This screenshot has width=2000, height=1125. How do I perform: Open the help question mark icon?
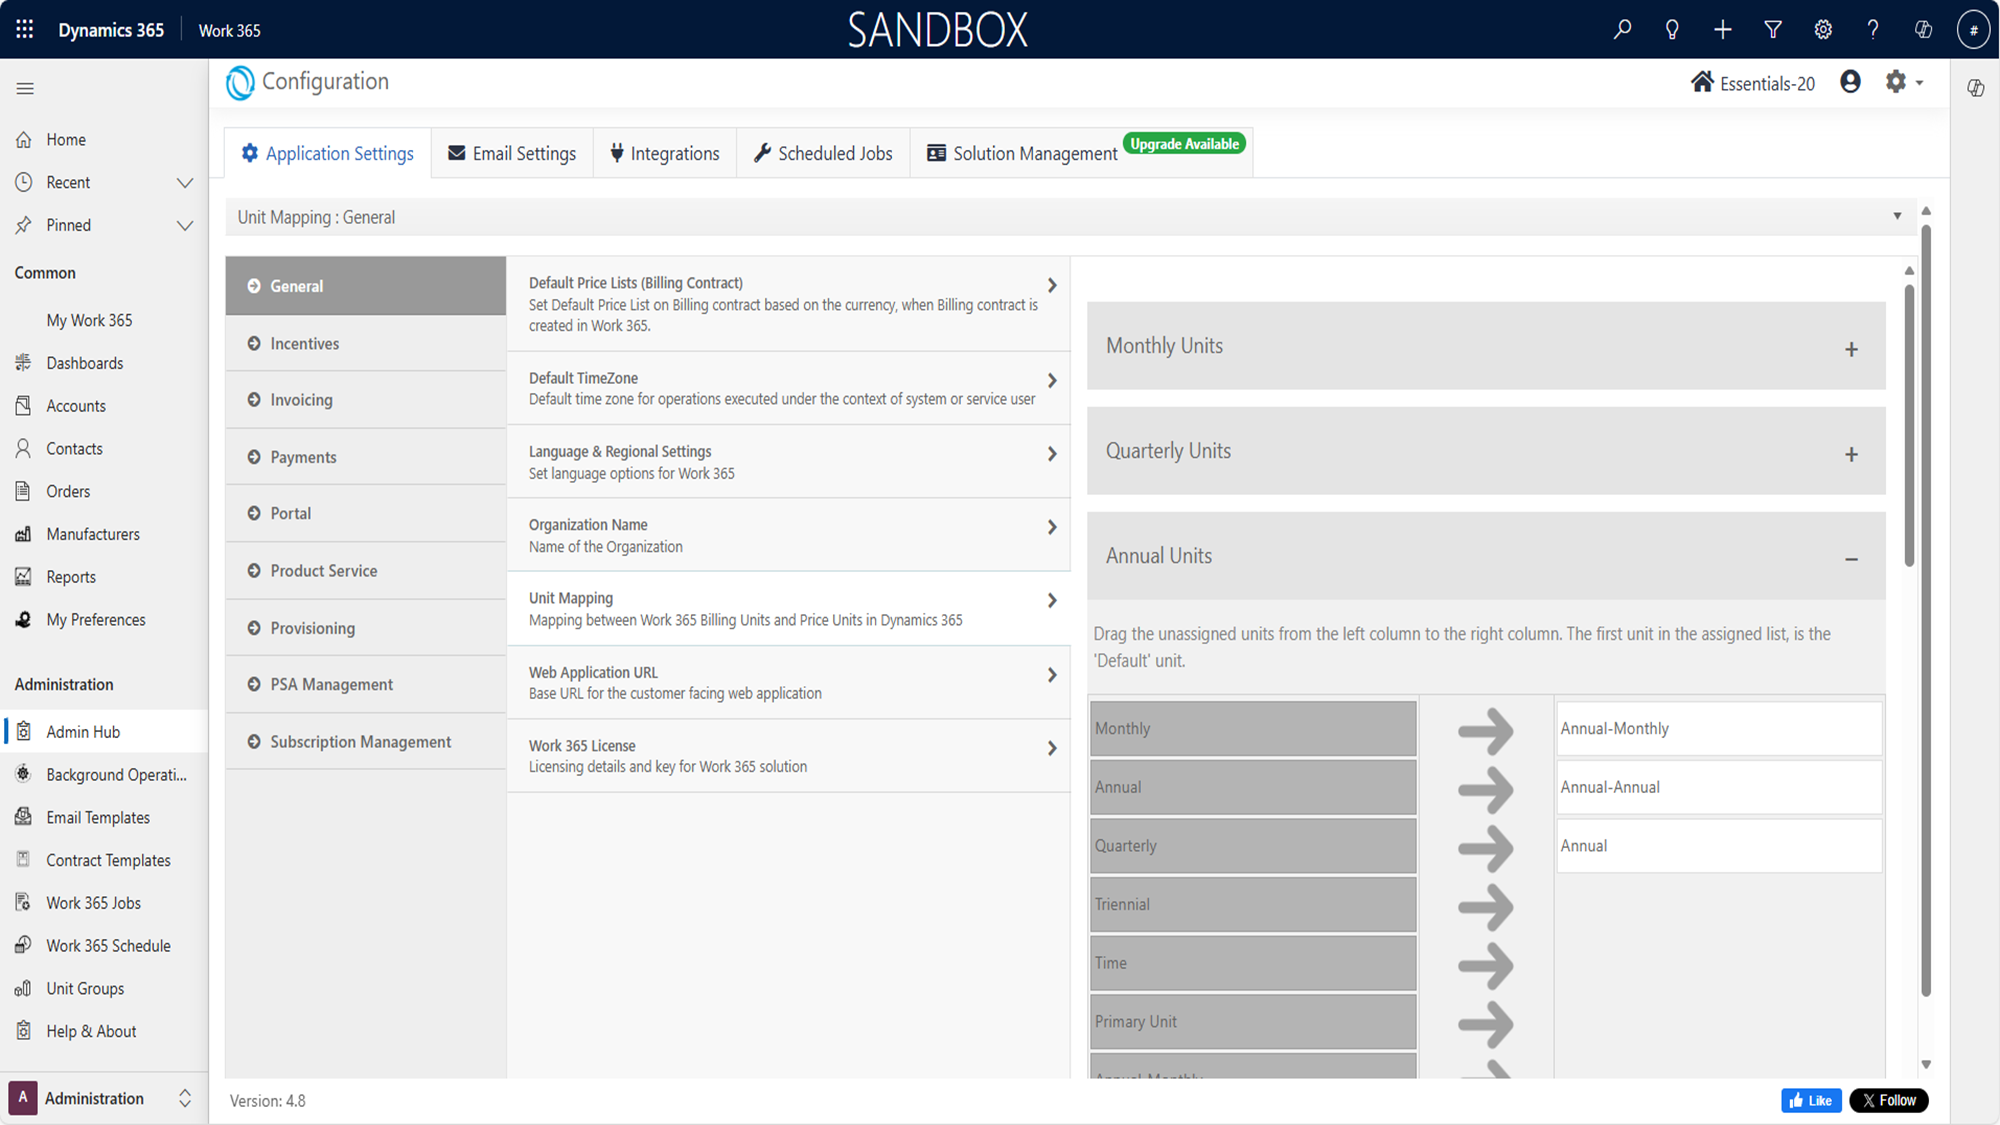pyautogui.click(x=1872, y=29)
